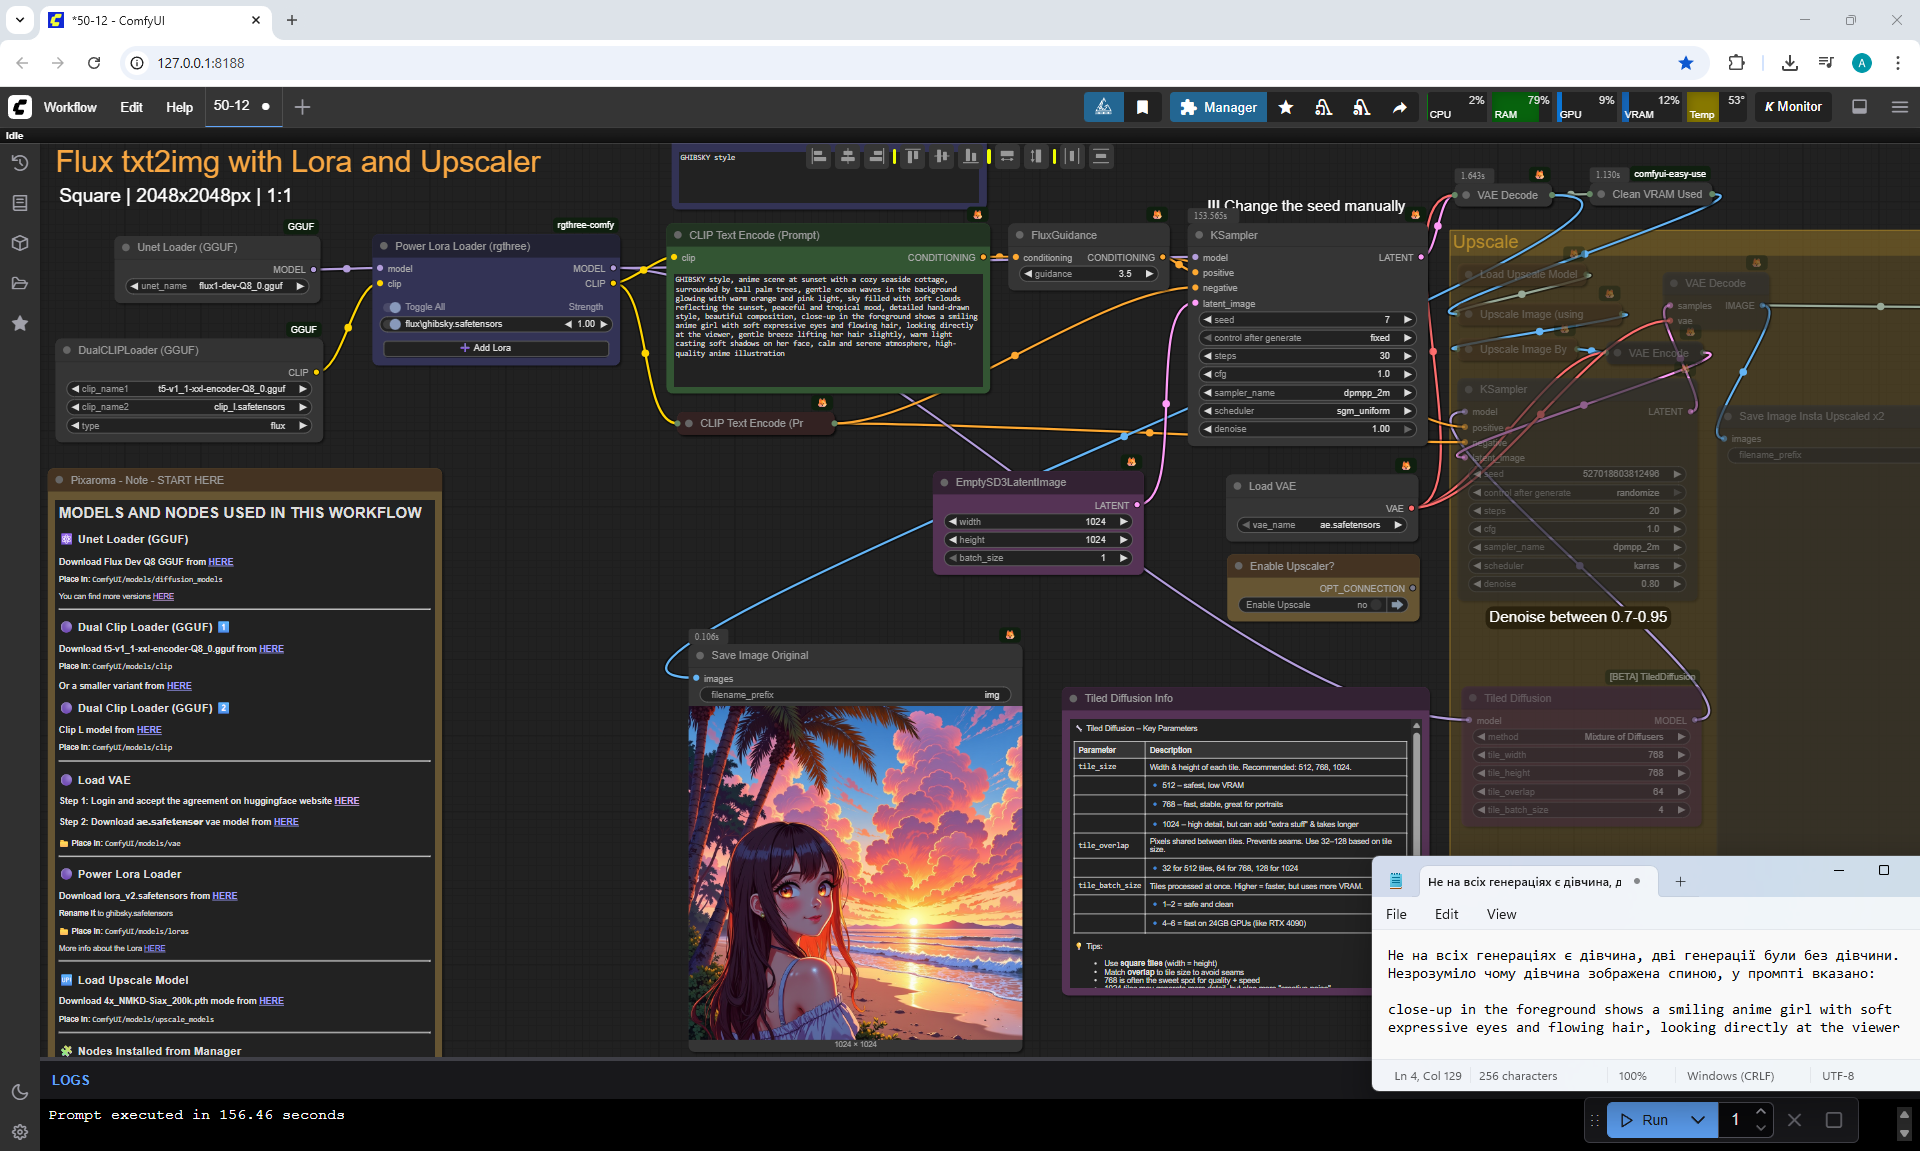Click the Manager button
The height and width of the screenshot is (1151, 1920).
pos(1218,107)
